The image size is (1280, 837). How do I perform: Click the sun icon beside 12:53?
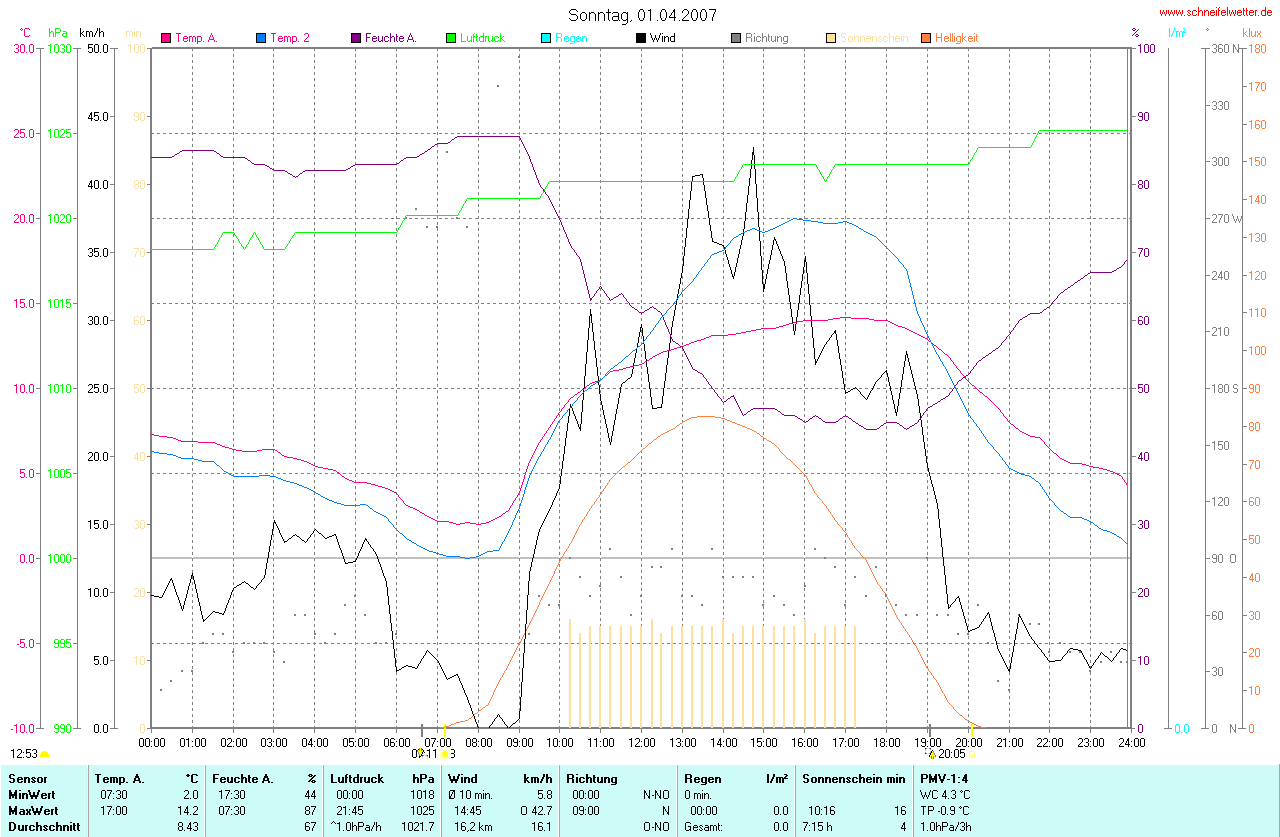click(45, 754)
